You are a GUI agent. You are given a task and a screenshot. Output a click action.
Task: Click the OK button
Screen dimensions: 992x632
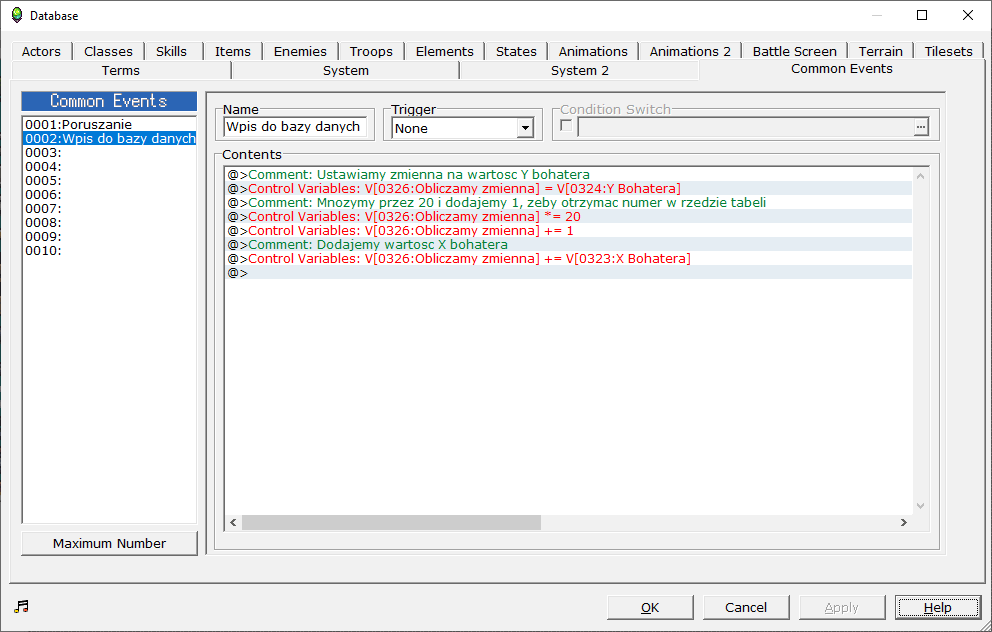(650, 607)
